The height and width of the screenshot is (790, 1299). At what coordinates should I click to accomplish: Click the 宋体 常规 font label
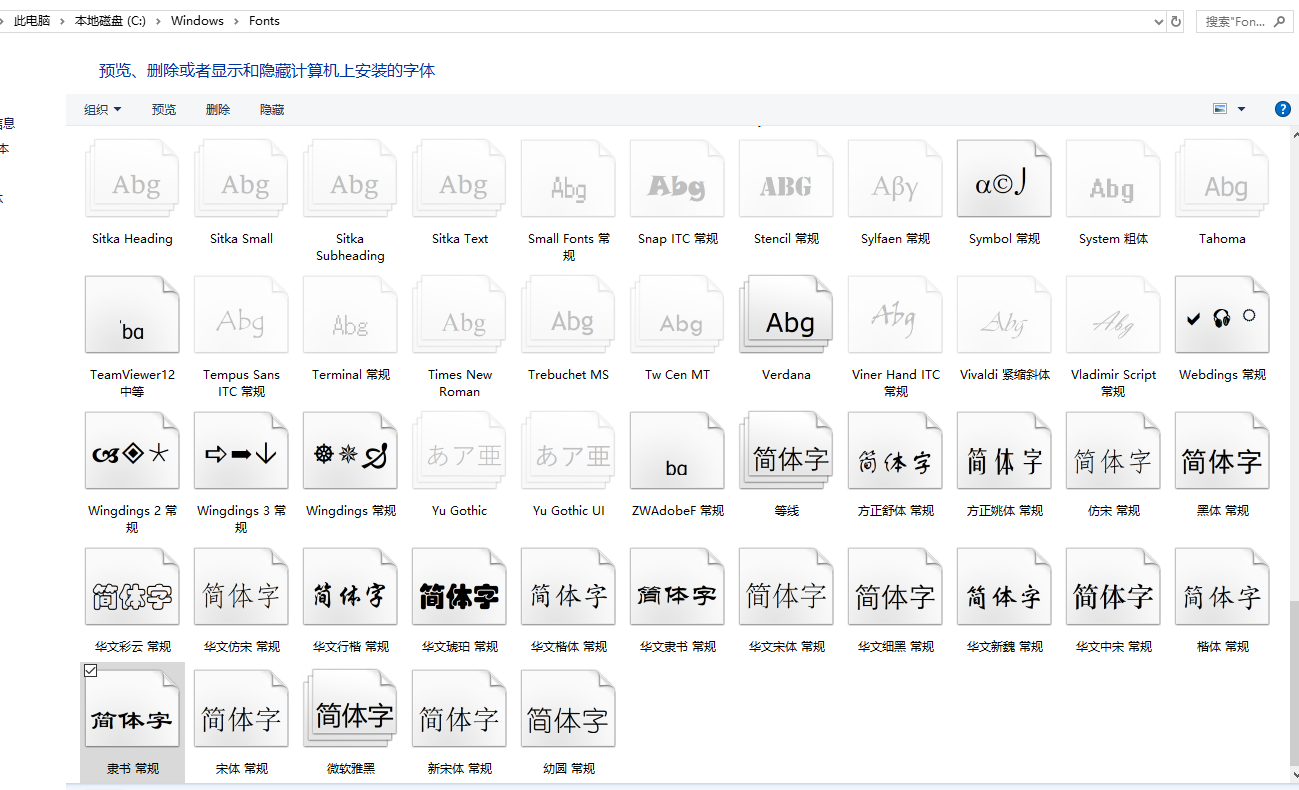241,769
